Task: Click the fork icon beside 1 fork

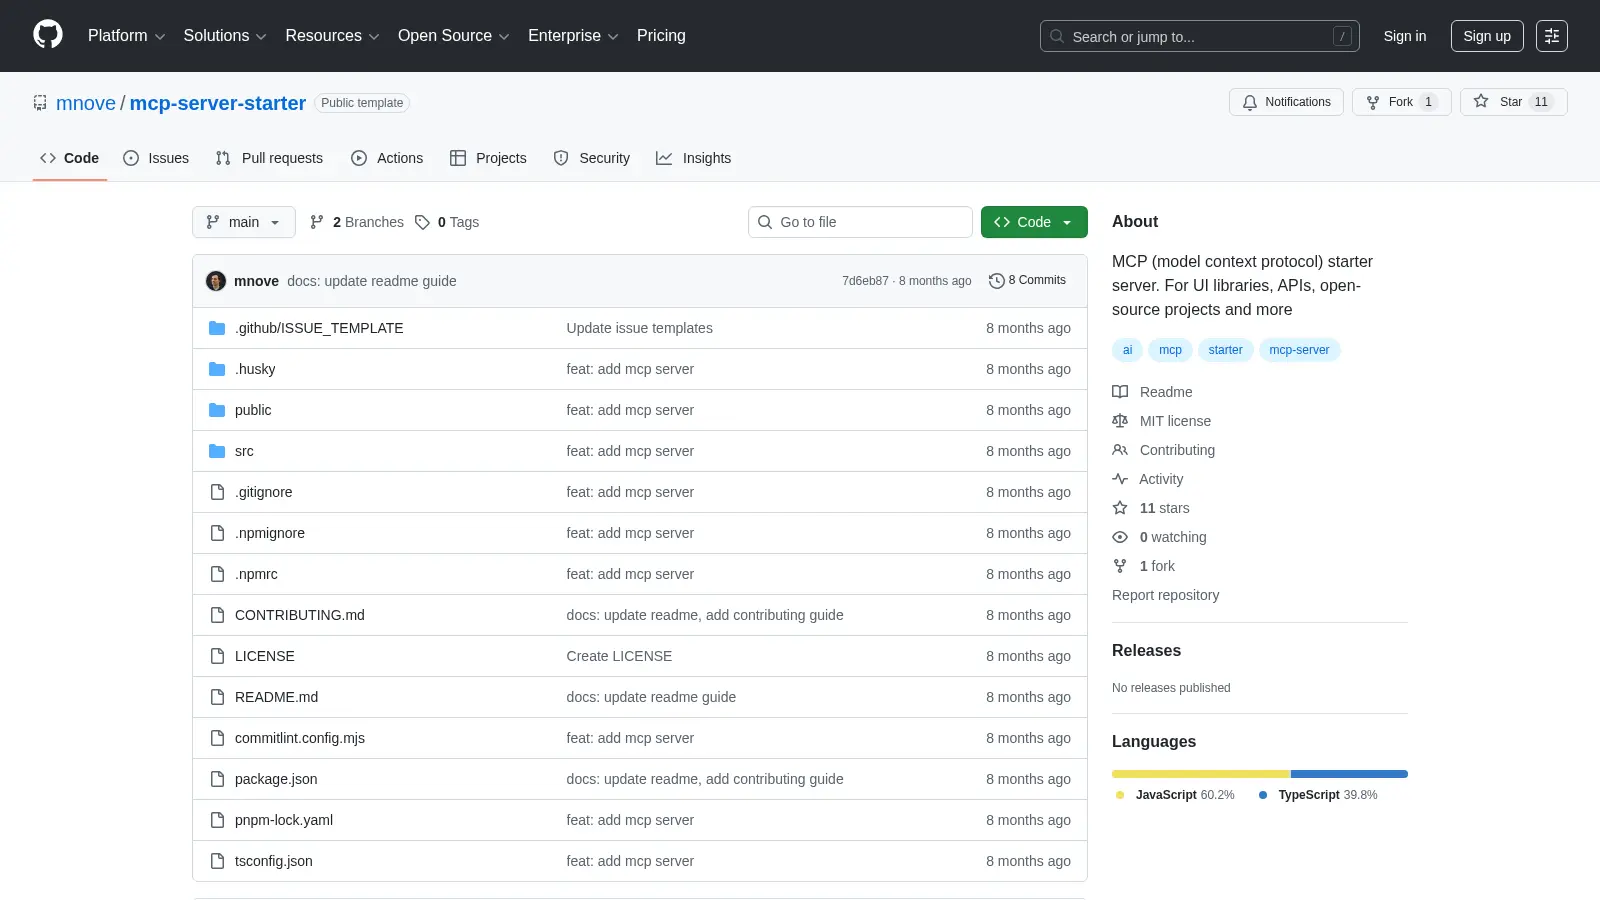Action: [x=1120, y=566]
